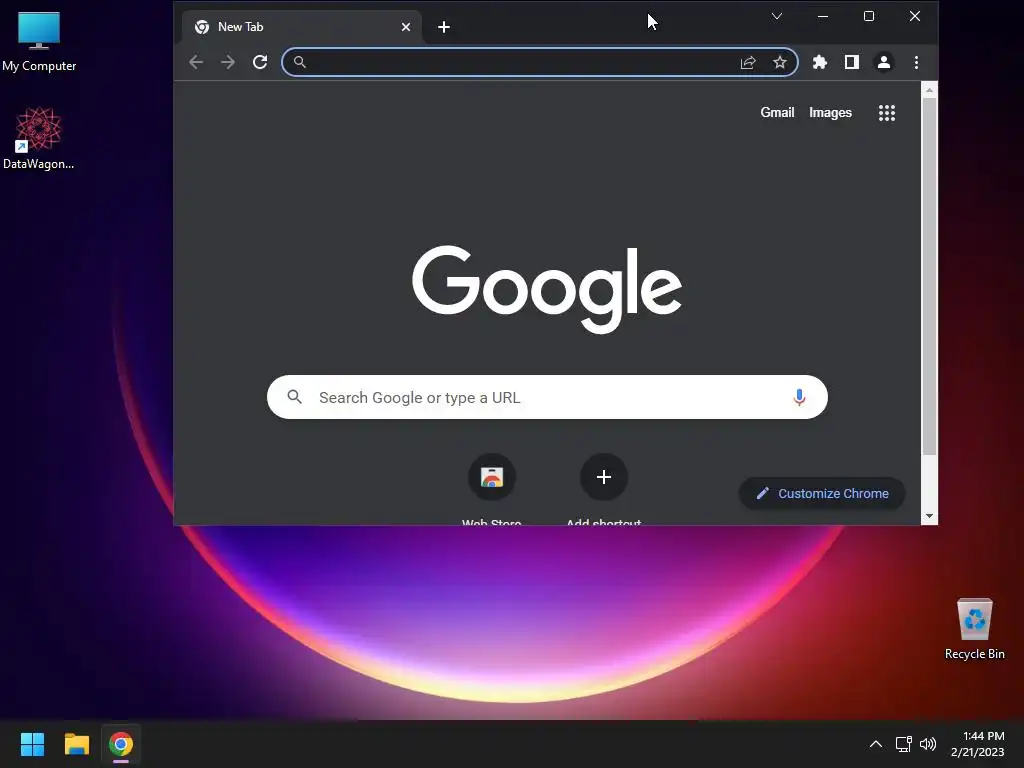Open Chrome's three-dot menu
Viewport: 1024px width, 768px height.
click(x=916, y=62)
